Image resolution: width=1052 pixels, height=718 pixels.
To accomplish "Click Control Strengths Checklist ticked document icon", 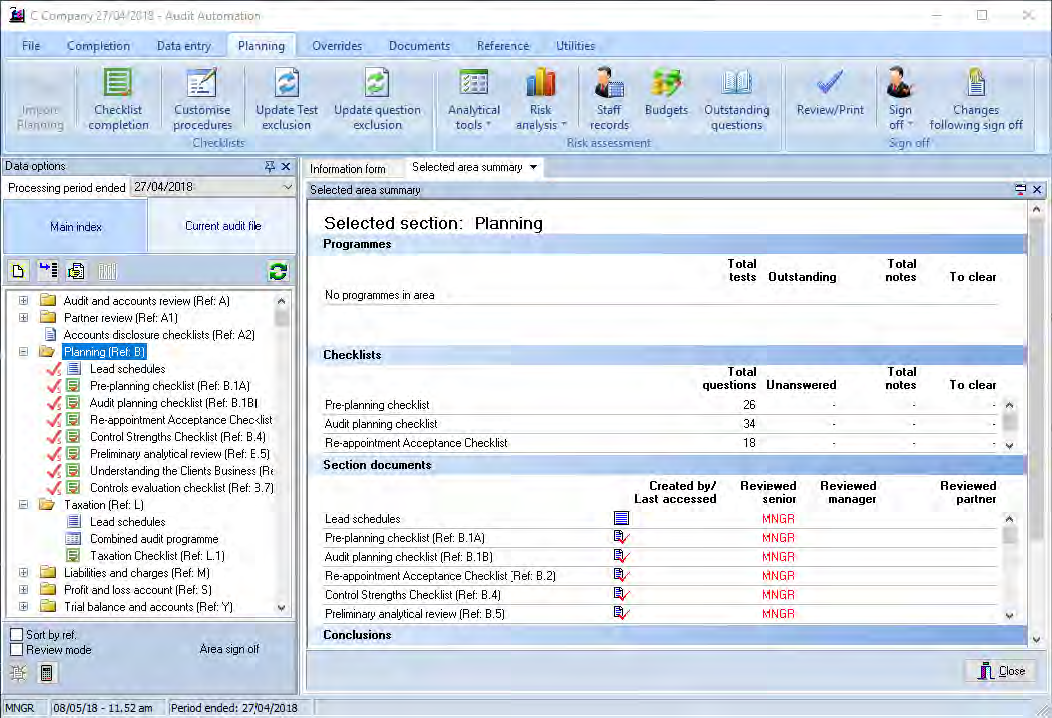I will pos(621,594).
